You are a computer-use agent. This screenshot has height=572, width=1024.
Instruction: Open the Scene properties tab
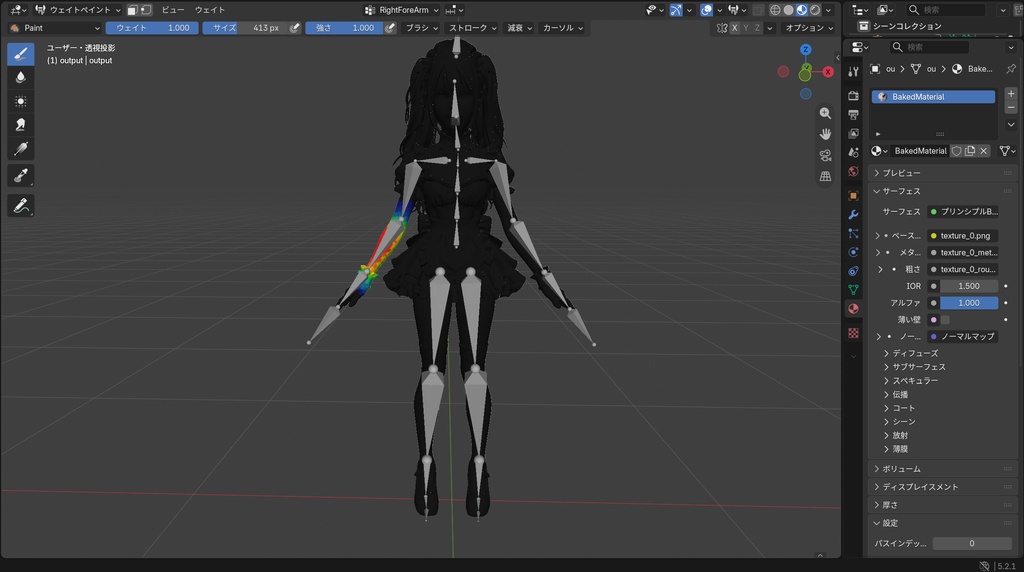(853, 152)
